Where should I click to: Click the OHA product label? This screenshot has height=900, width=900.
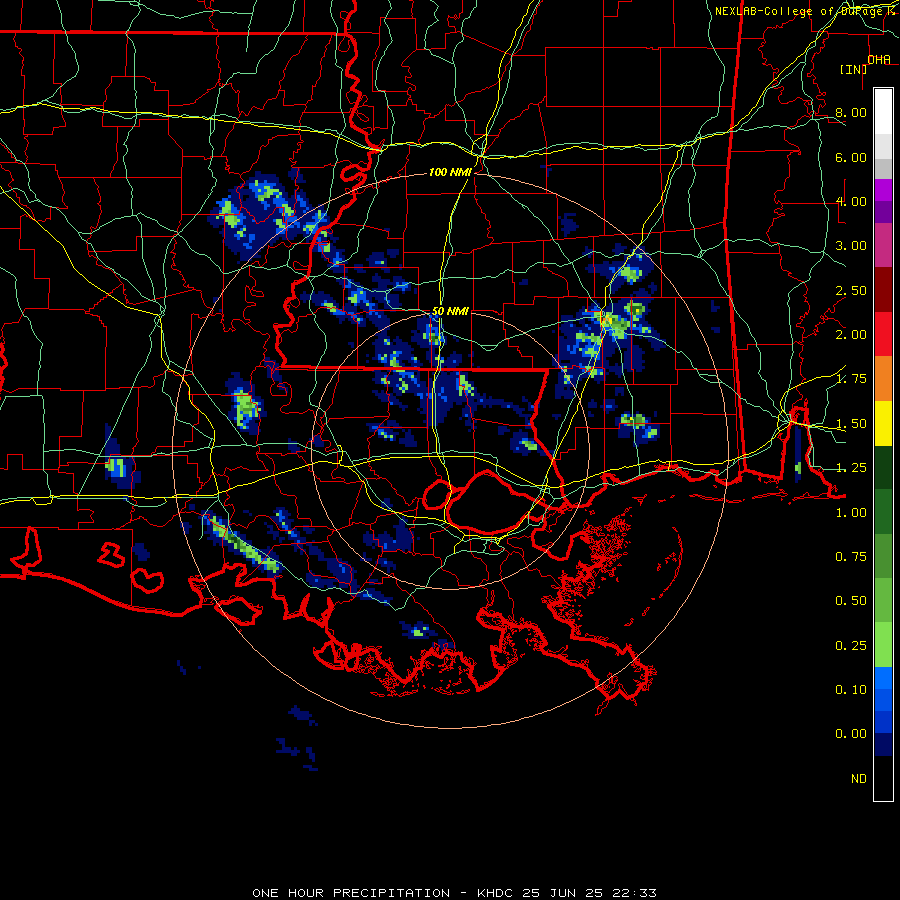pos(879,60)
